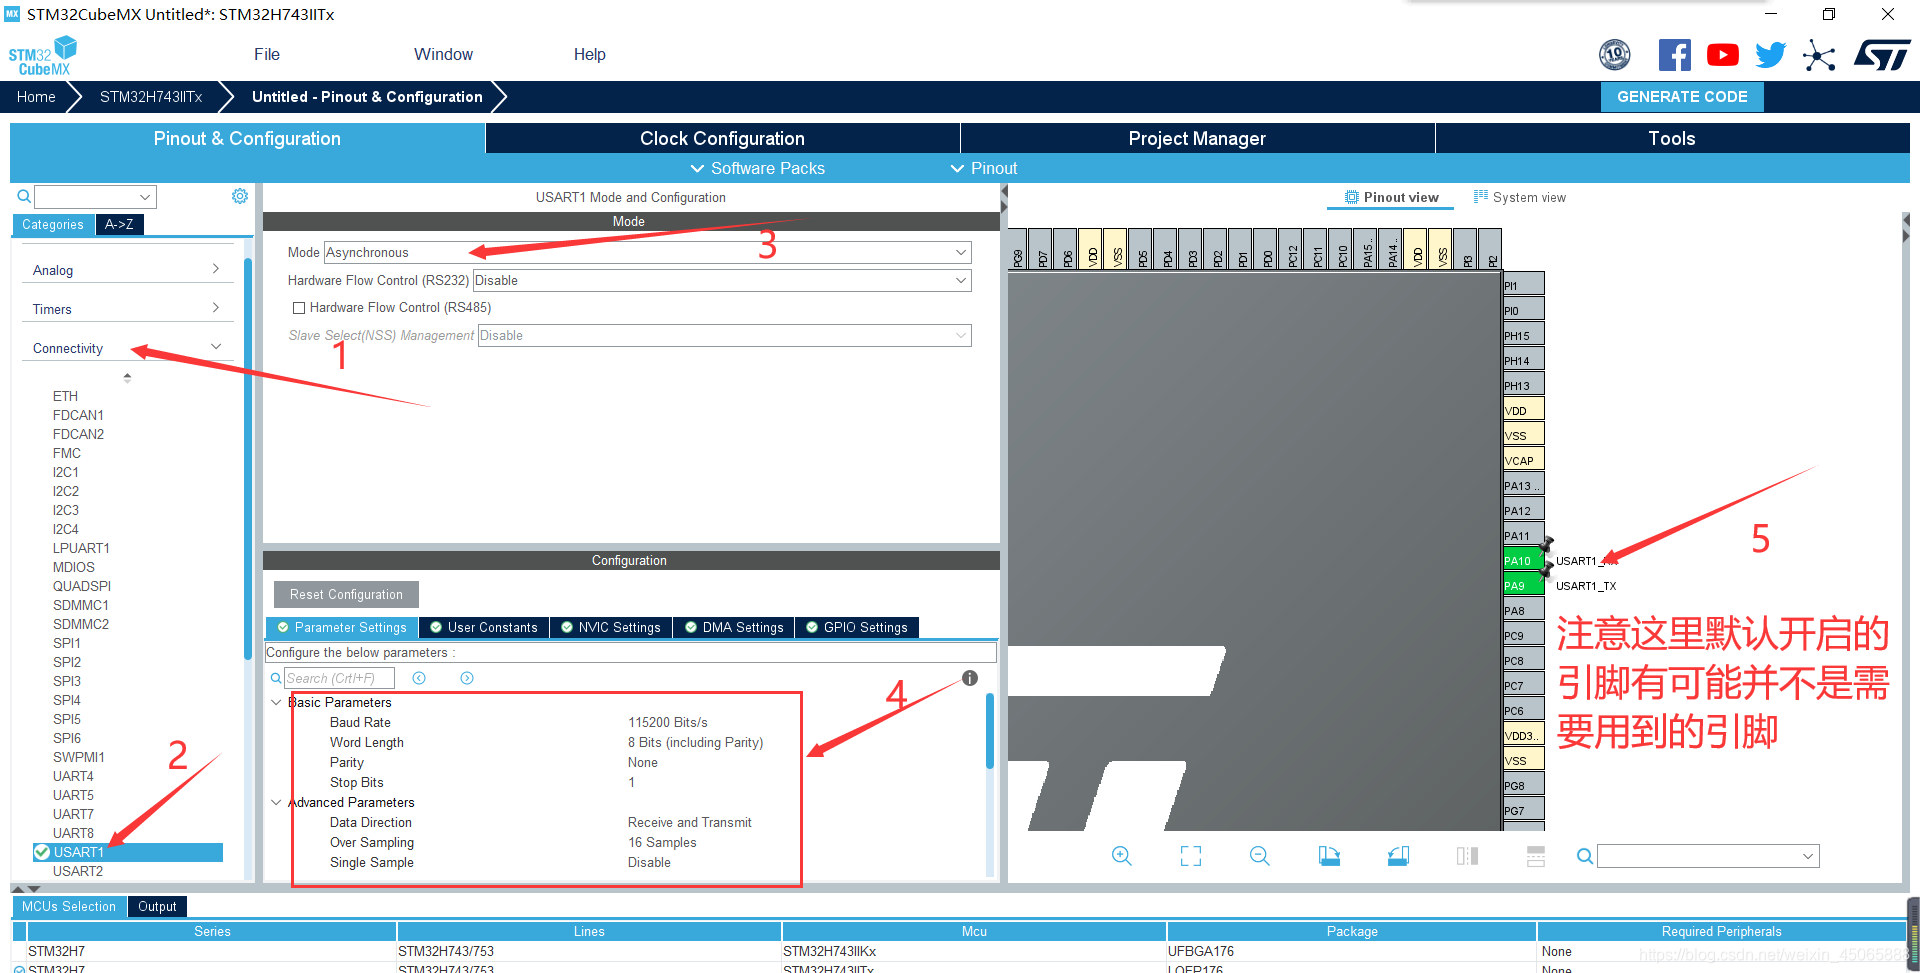Select I2C1 in peripheral list
Viewport: 1920px width, 973px height.
(66, 472)
